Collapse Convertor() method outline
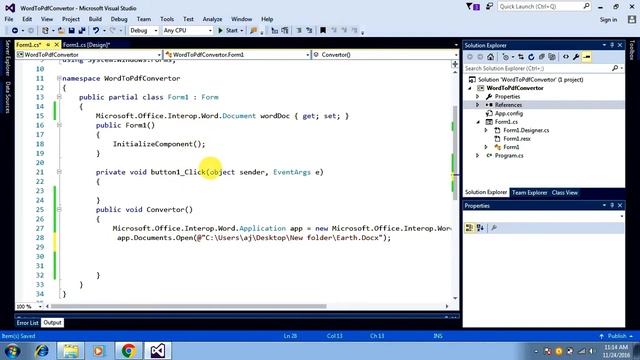The height and width of the screenshot is (360, 640). pyautogui.click(x=59, y=209)
